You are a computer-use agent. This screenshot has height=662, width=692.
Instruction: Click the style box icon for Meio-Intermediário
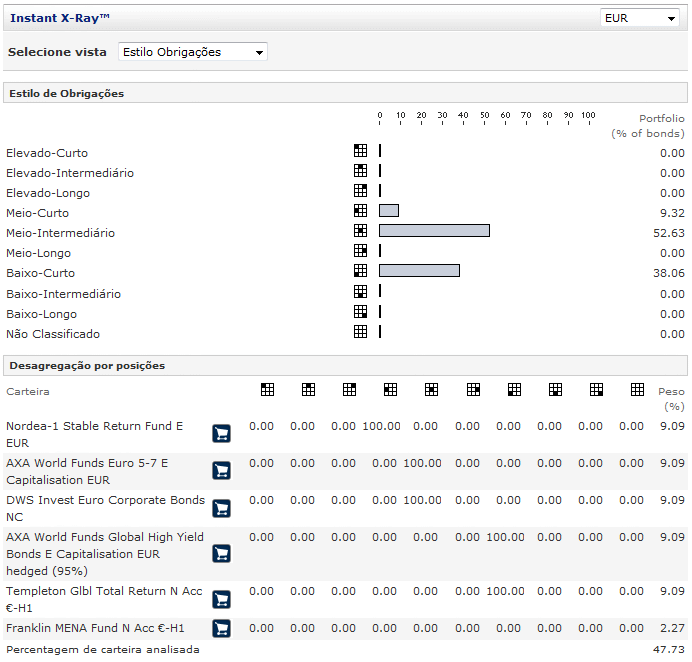pyautogui.click(x=360, y=230)
